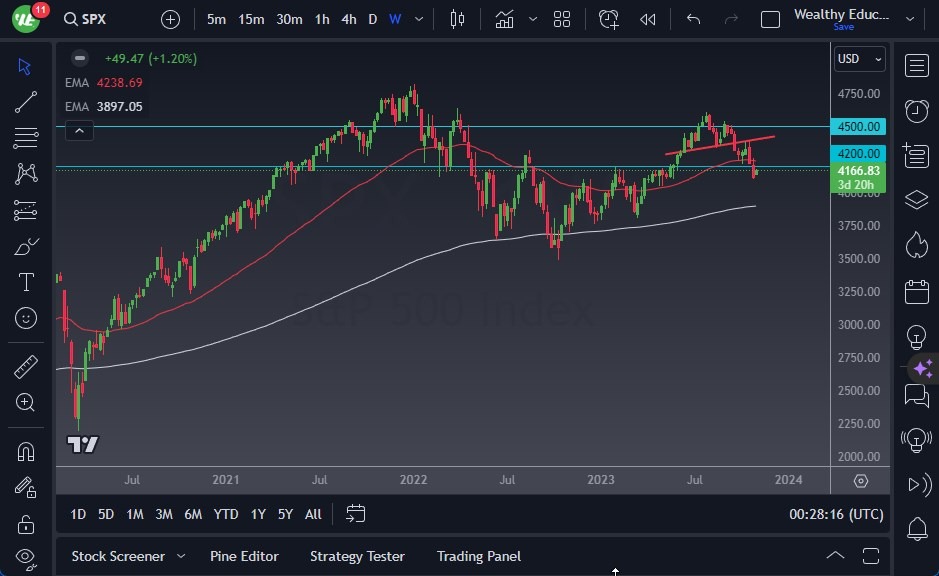Open the USD currency dropdown
Screen dimensions: 939x576
tap(858, 59)
